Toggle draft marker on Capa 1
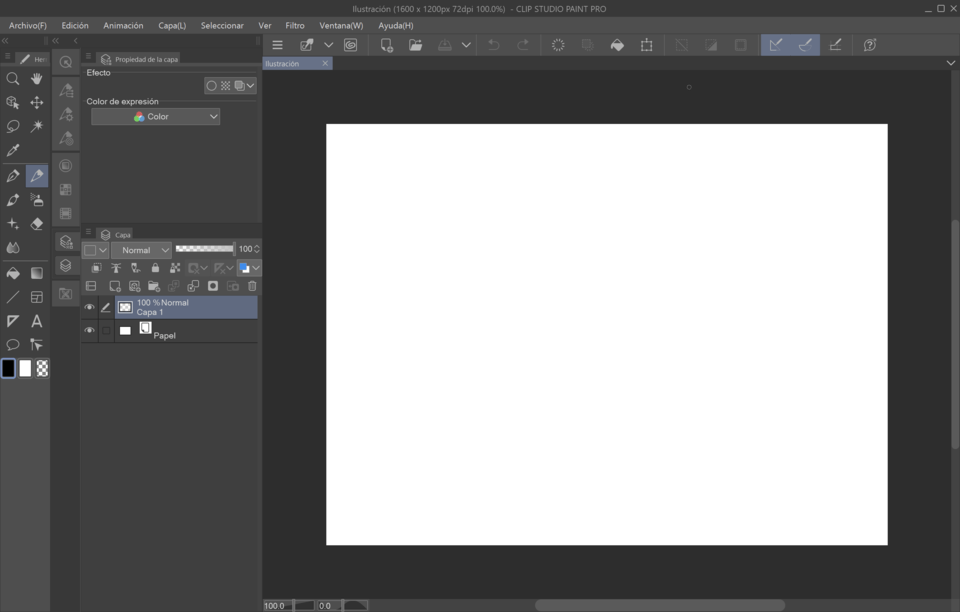This screenshot has height=612, width=960. click(105, 306)
